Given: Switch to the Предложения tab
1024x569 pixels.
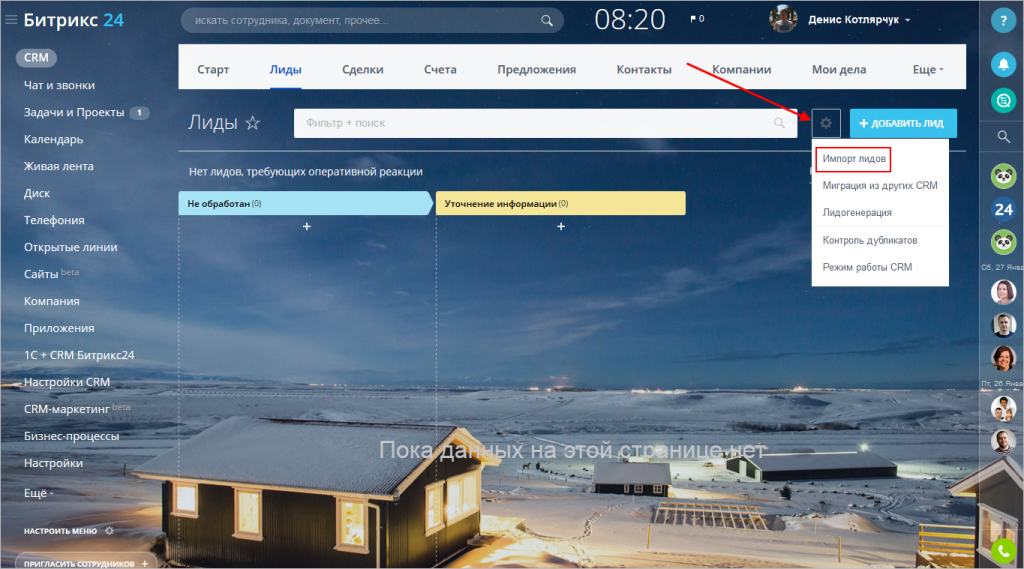Looking at the screenshot, I should tap(537, 69).
